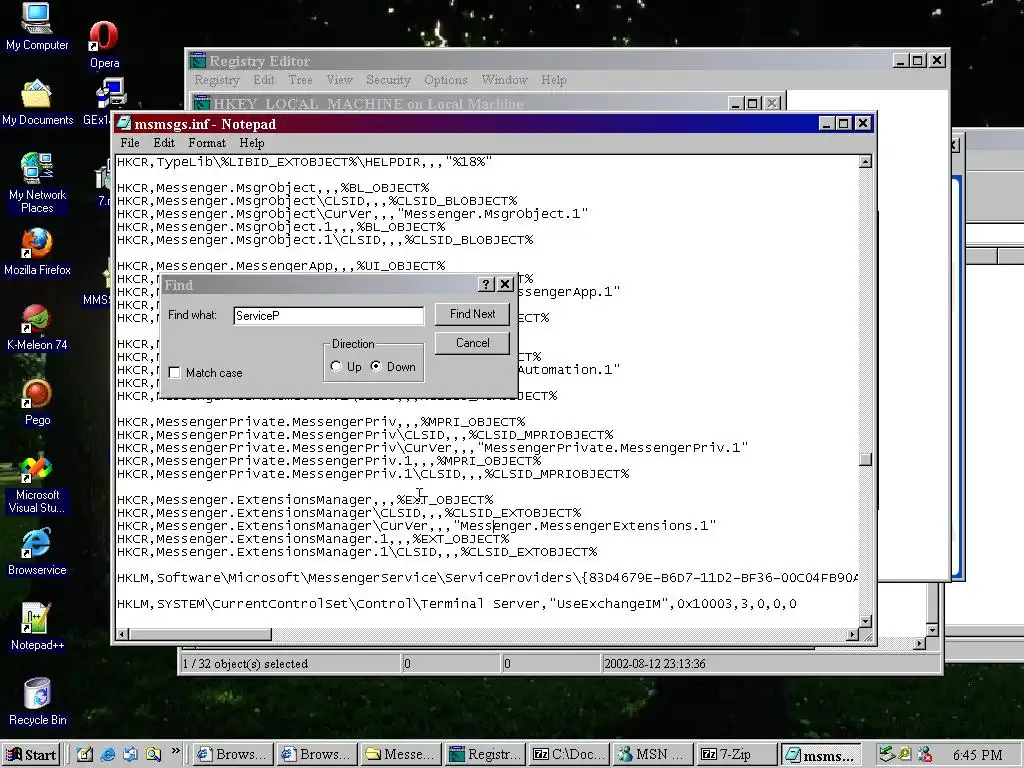Viewport: 1024px width, 768px height.
Task: Open the Browservice desktop shortcut
Action: [x=37, y=552]
